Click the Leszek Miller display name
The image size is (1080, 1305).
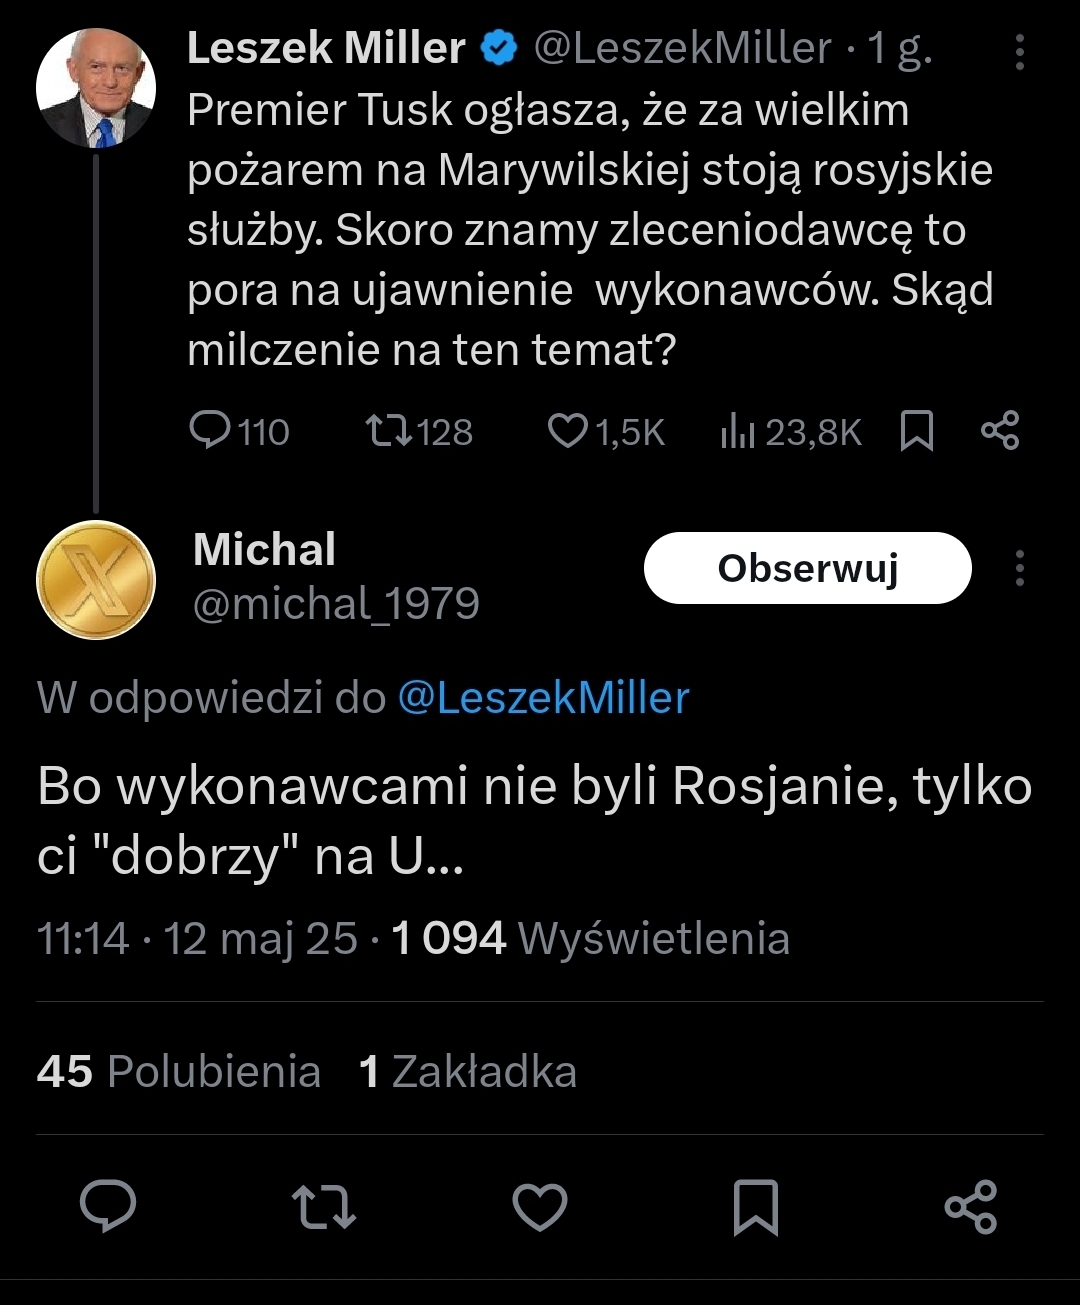(x=326, y=48)
